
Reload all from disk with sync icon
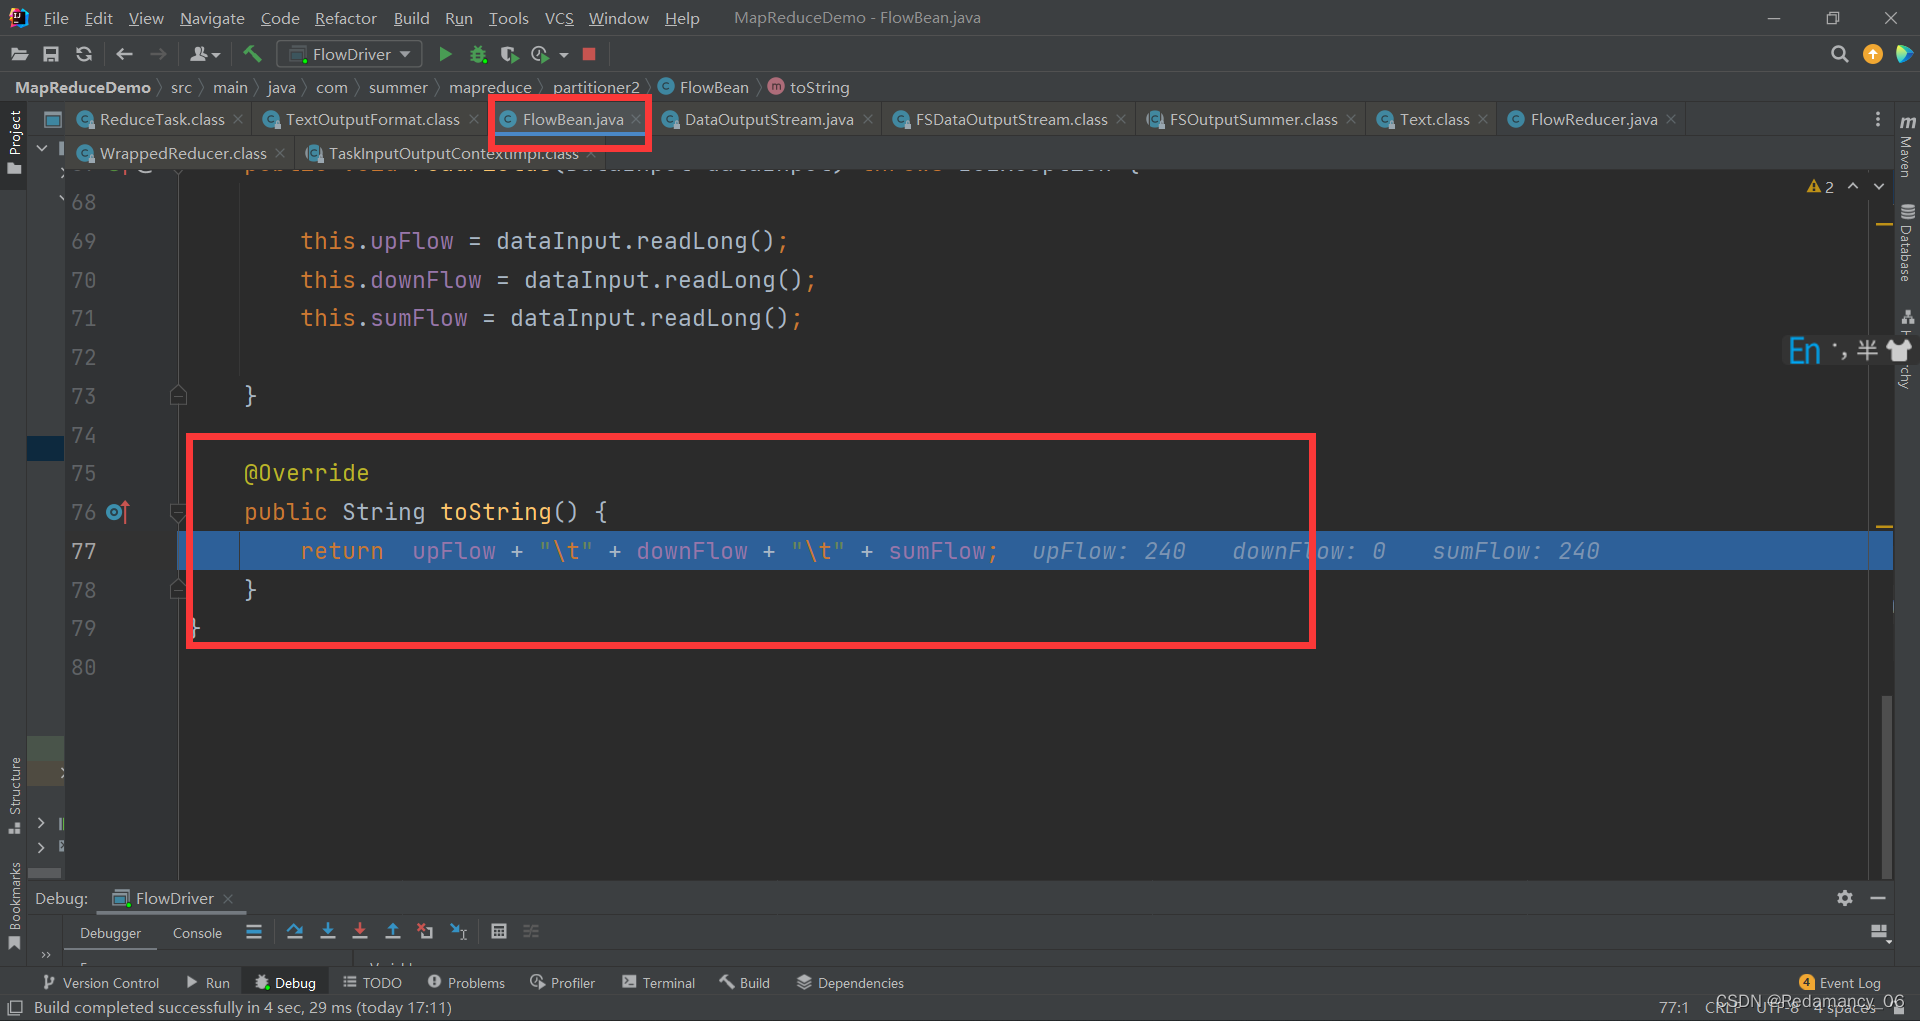(x=84, y=54)
